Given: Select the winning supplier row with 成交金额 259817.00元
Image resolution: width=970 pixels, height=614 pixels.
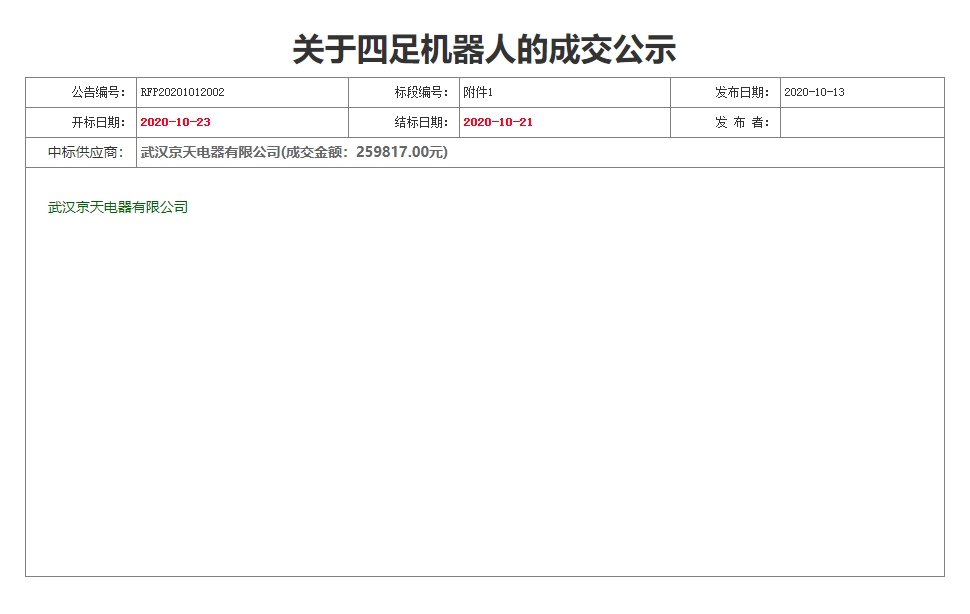Looking at the screenshot, I should tap(294, 152).
